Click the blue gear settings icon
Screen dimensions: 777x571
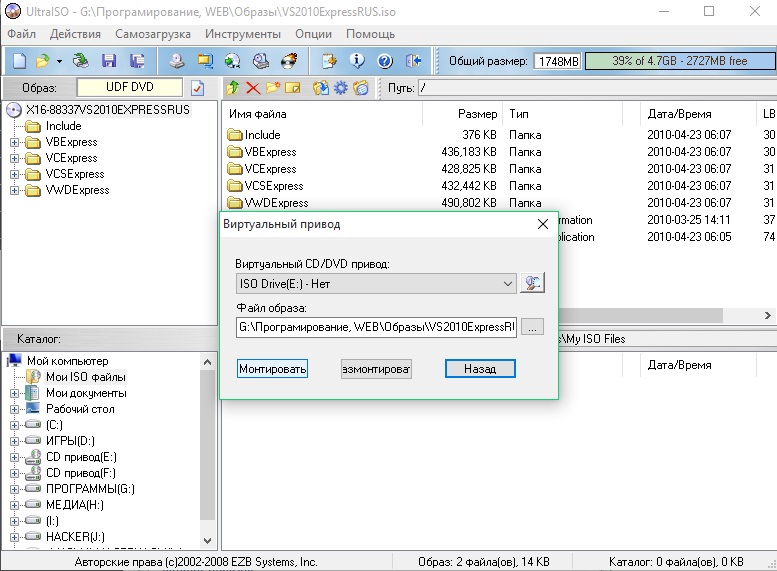tap(340, 88)
